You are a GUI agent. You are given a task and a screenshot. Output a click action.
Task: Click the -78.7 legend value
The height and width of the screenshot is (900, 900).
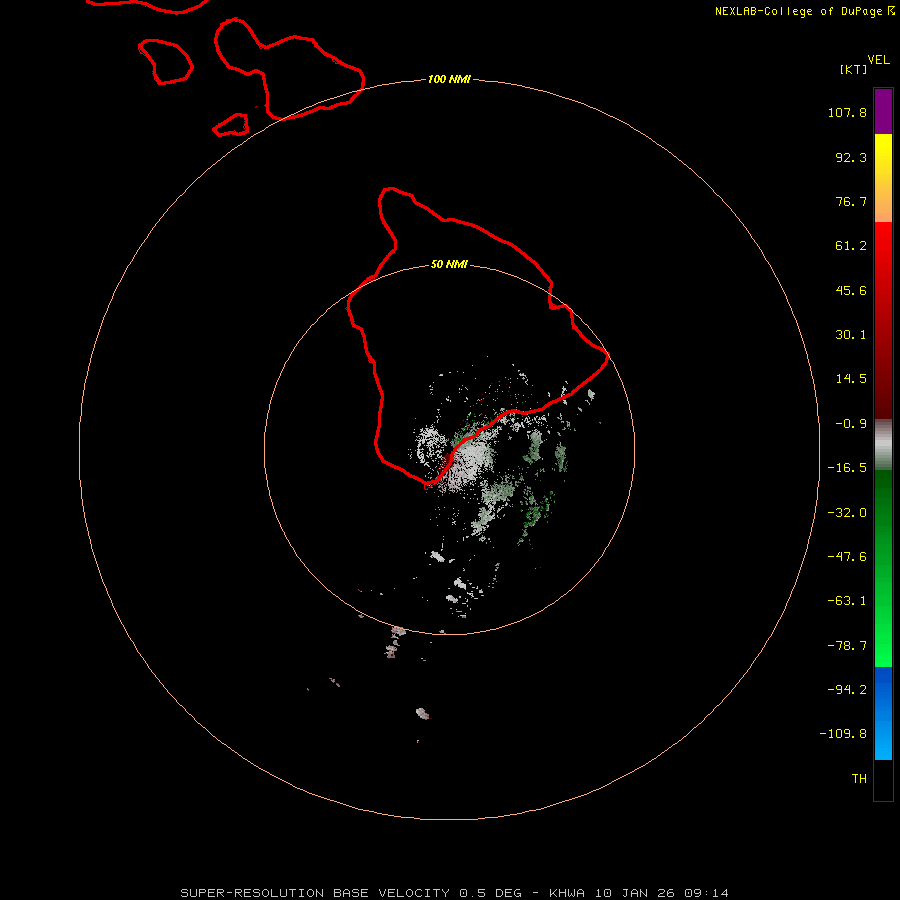pyautogui.click(x=847, y=646)
